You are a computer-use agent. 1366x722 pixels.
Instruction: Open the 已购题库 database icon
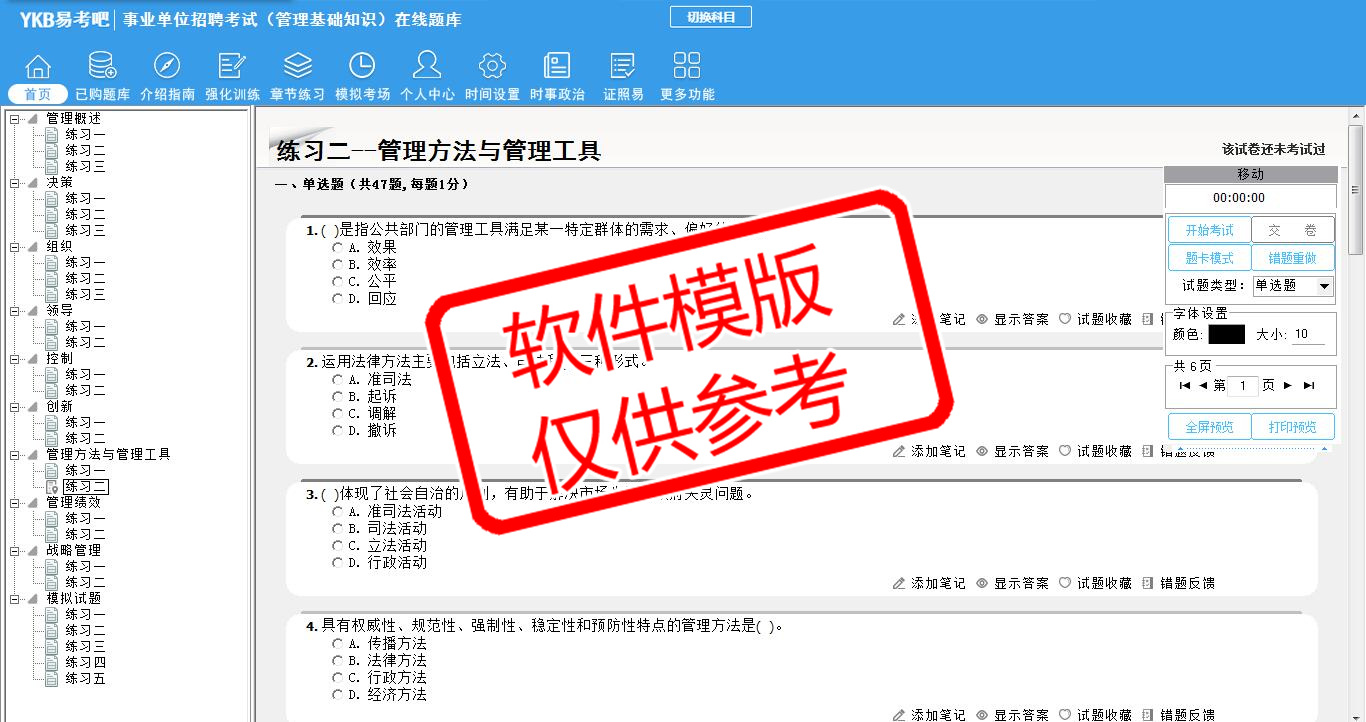[x=102, y=67]
